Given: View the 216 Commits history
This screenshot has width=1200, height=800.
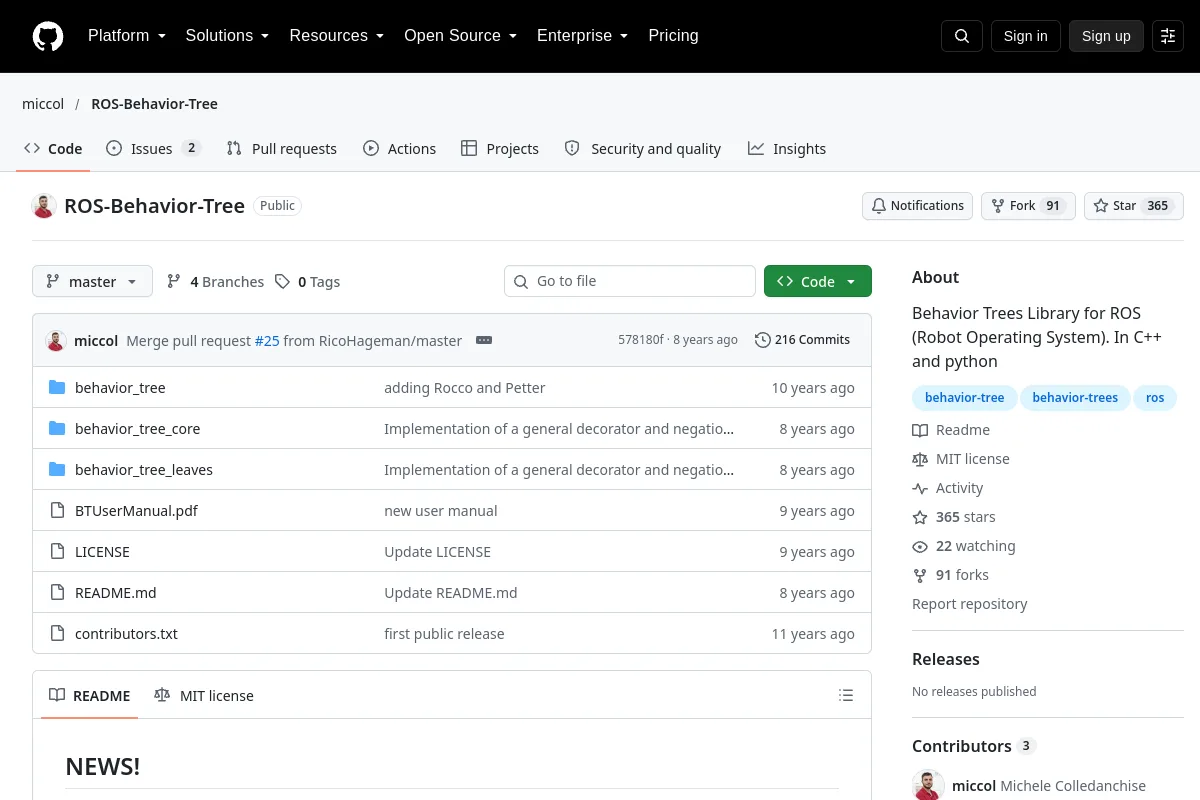Looking at the screenshot, I should (x=802, y=340).
